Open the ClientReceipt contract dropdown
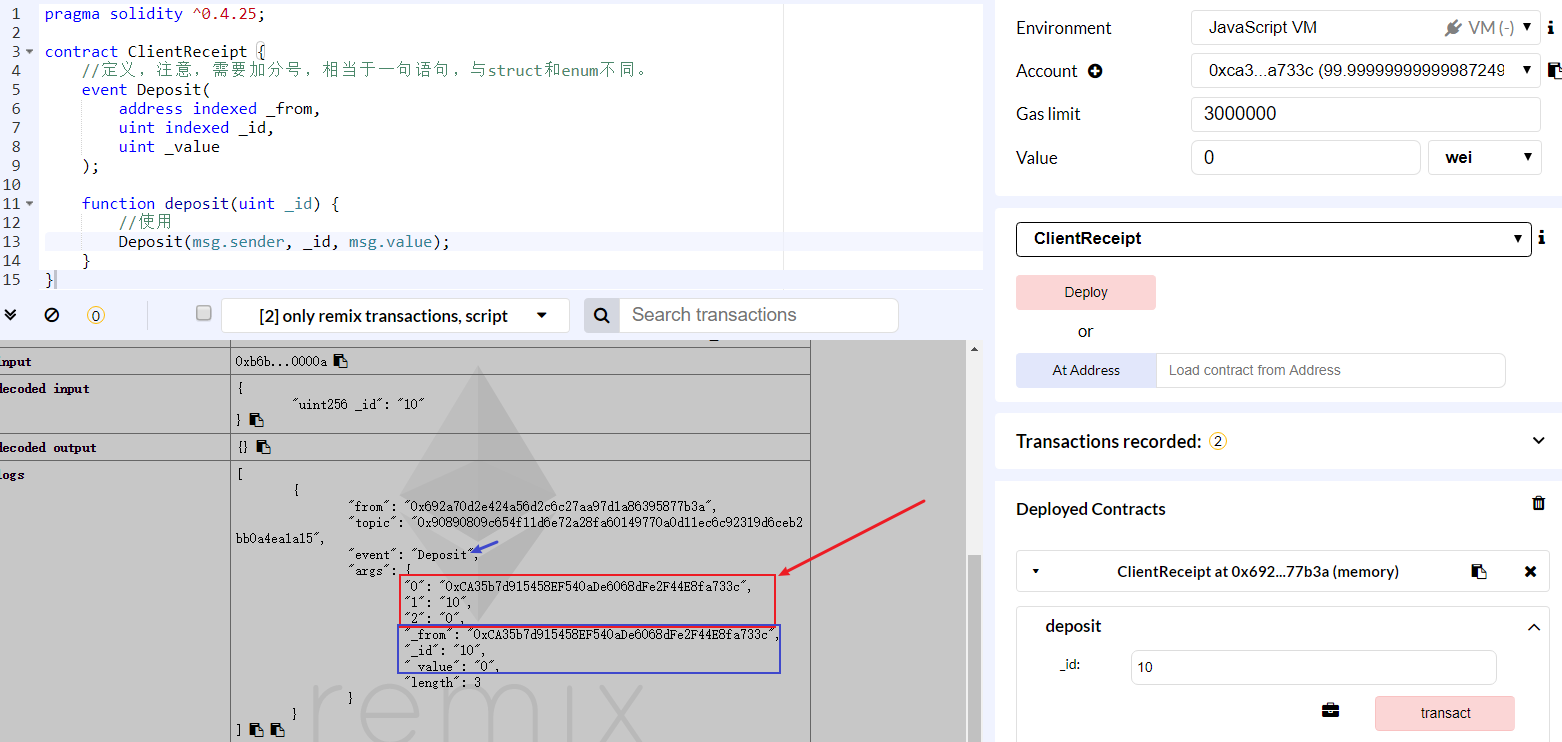The image size is (1562, 742). [1273, 239]
